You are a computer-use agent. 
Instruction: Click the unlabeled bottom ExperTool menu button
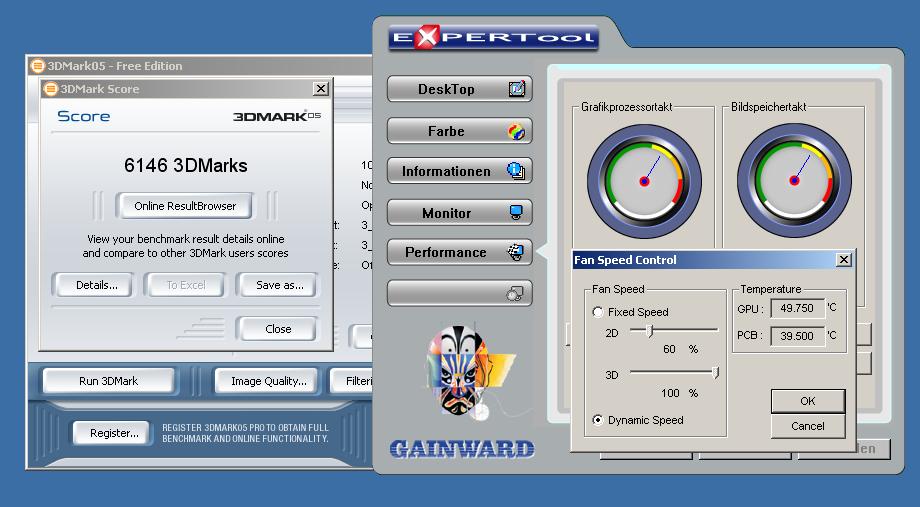pos(459,293)
